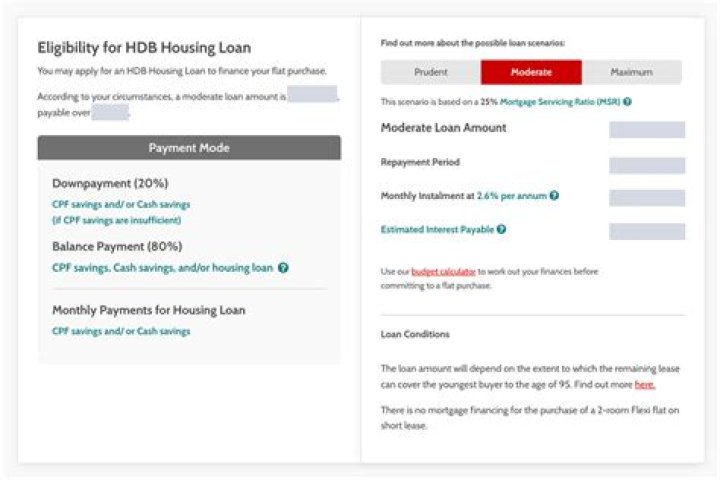The image size is (720, 480).
Task: Open the Mortgage Servicing Ratio (MSR) link
Action: tap(569, 102)
